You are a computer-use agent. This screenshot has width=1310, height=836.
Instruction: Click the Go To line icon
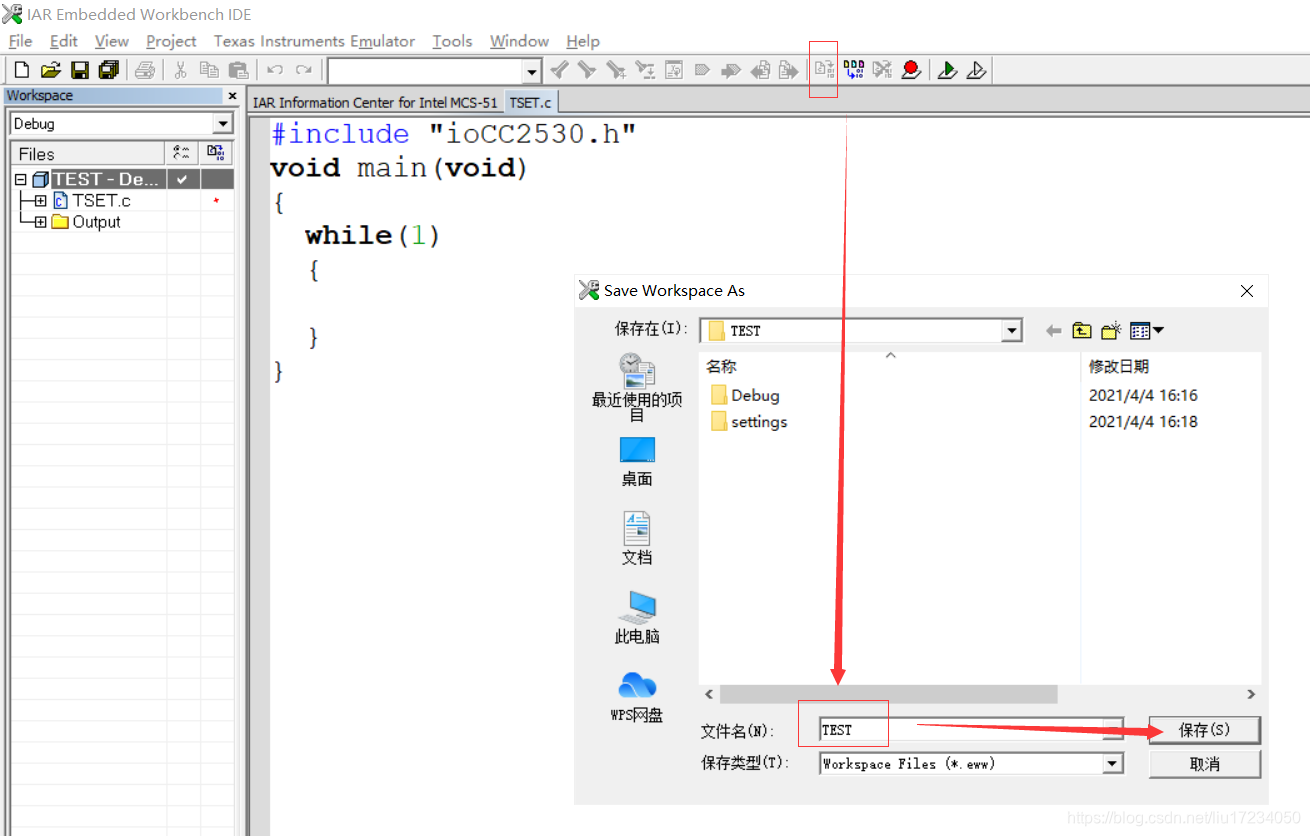(674, 70)
